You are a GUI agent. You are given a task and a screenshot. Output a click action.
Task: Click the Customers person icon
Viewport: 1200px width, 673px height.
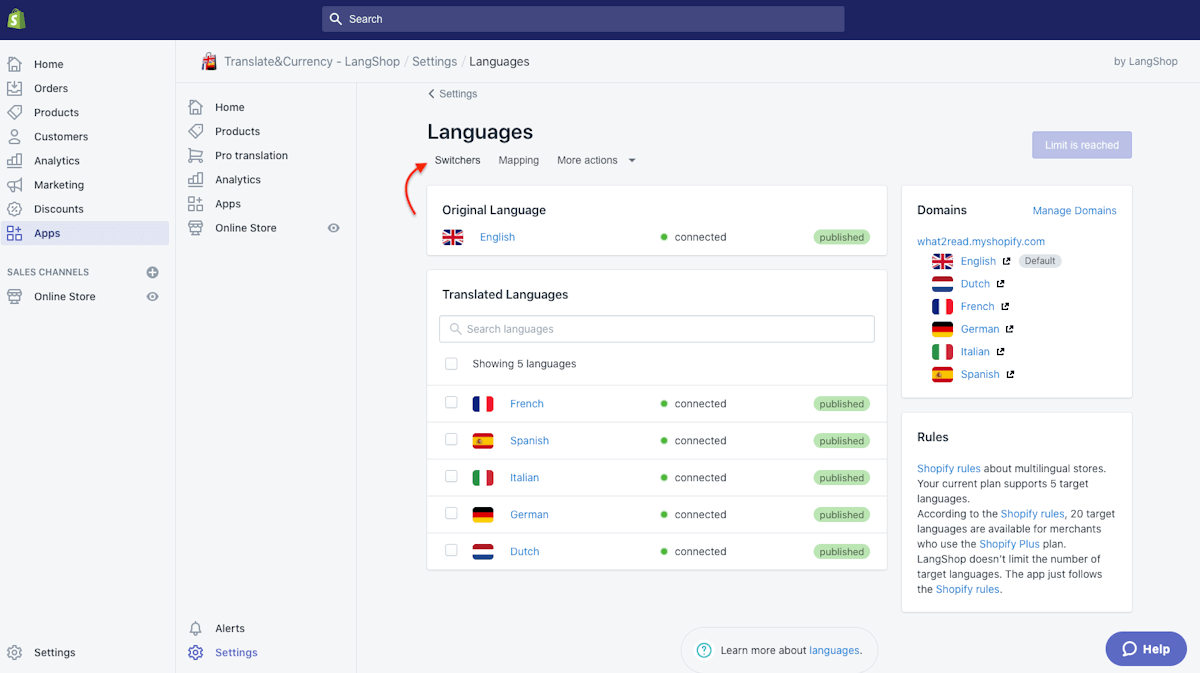(x=14, y=136)
